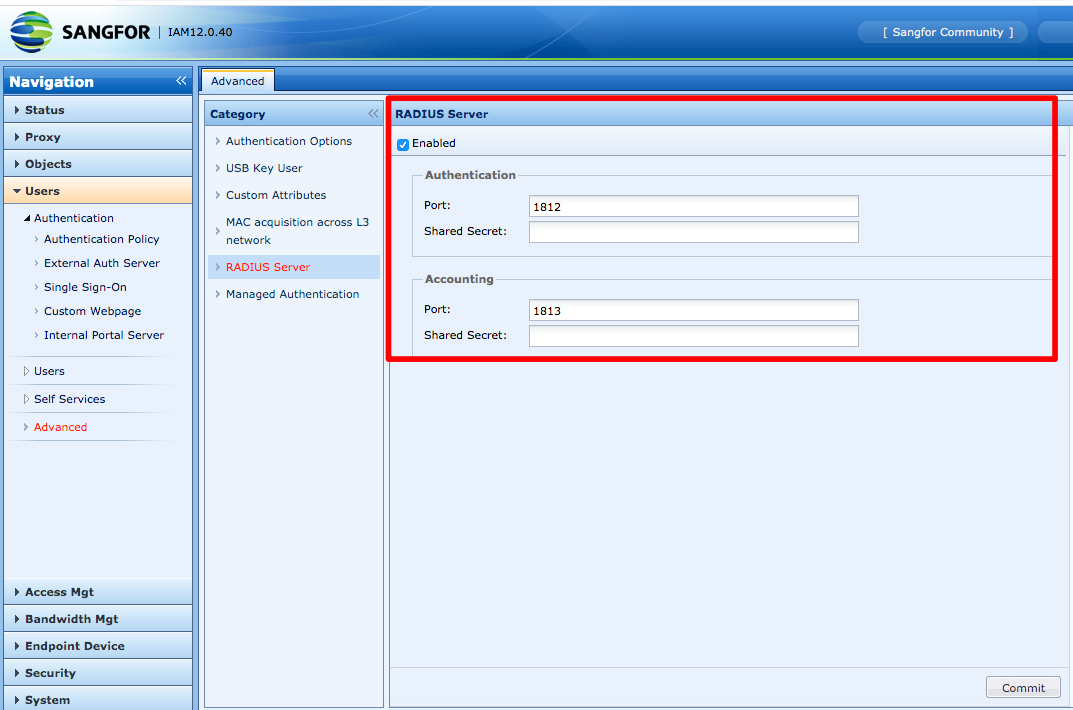Select the Advanced tree item
Screen dimensions: 1073x710
point(60,427)
